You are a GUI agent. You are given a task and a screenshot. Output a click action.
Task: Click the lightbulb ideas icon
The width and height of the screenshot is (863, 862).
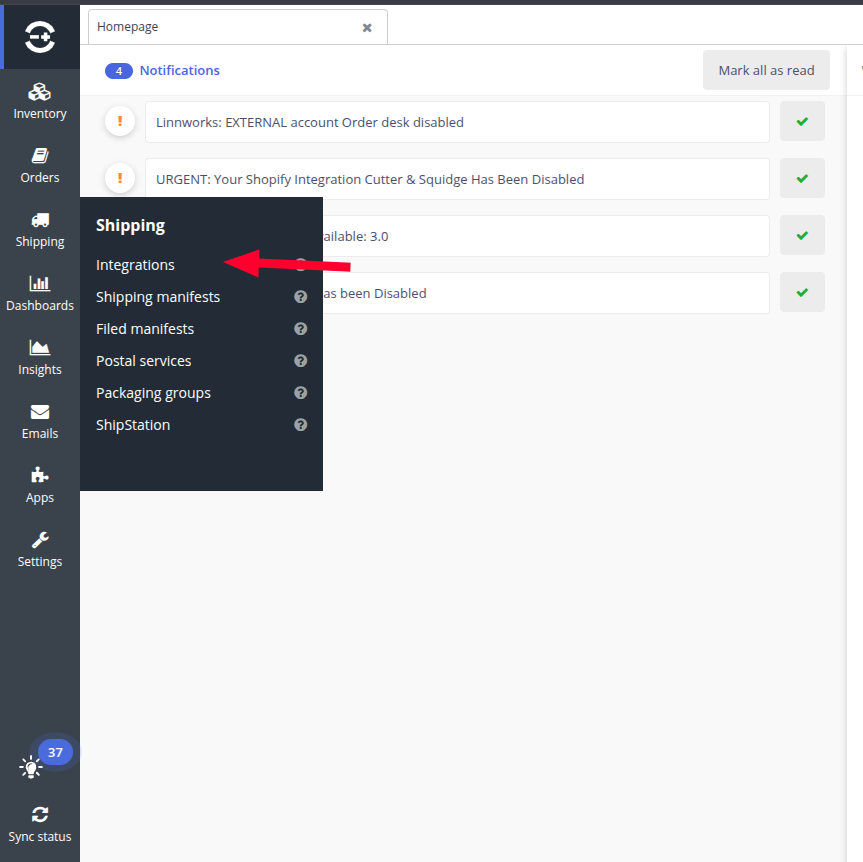click(x=30, y=767)
